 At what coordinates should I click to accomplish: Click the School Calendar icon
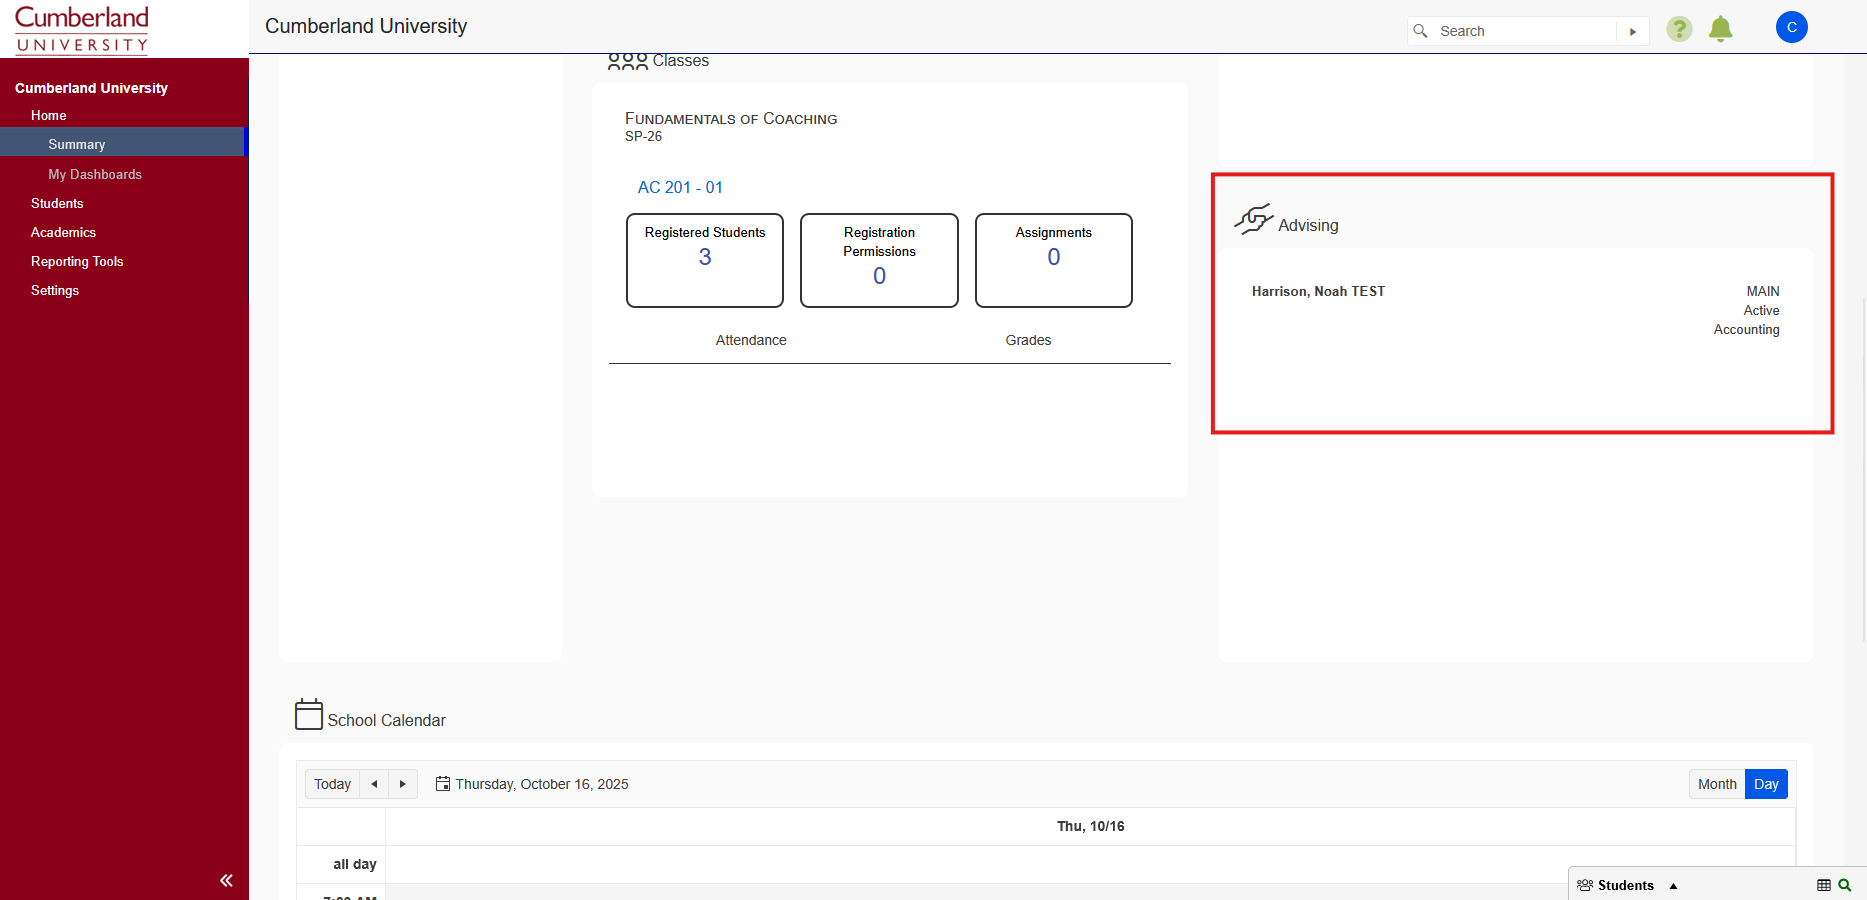click(309, 714)
